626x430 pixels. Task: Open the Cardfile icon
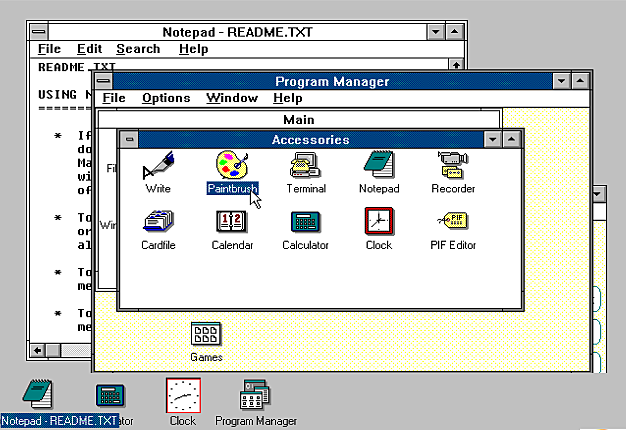pos(158,221)
